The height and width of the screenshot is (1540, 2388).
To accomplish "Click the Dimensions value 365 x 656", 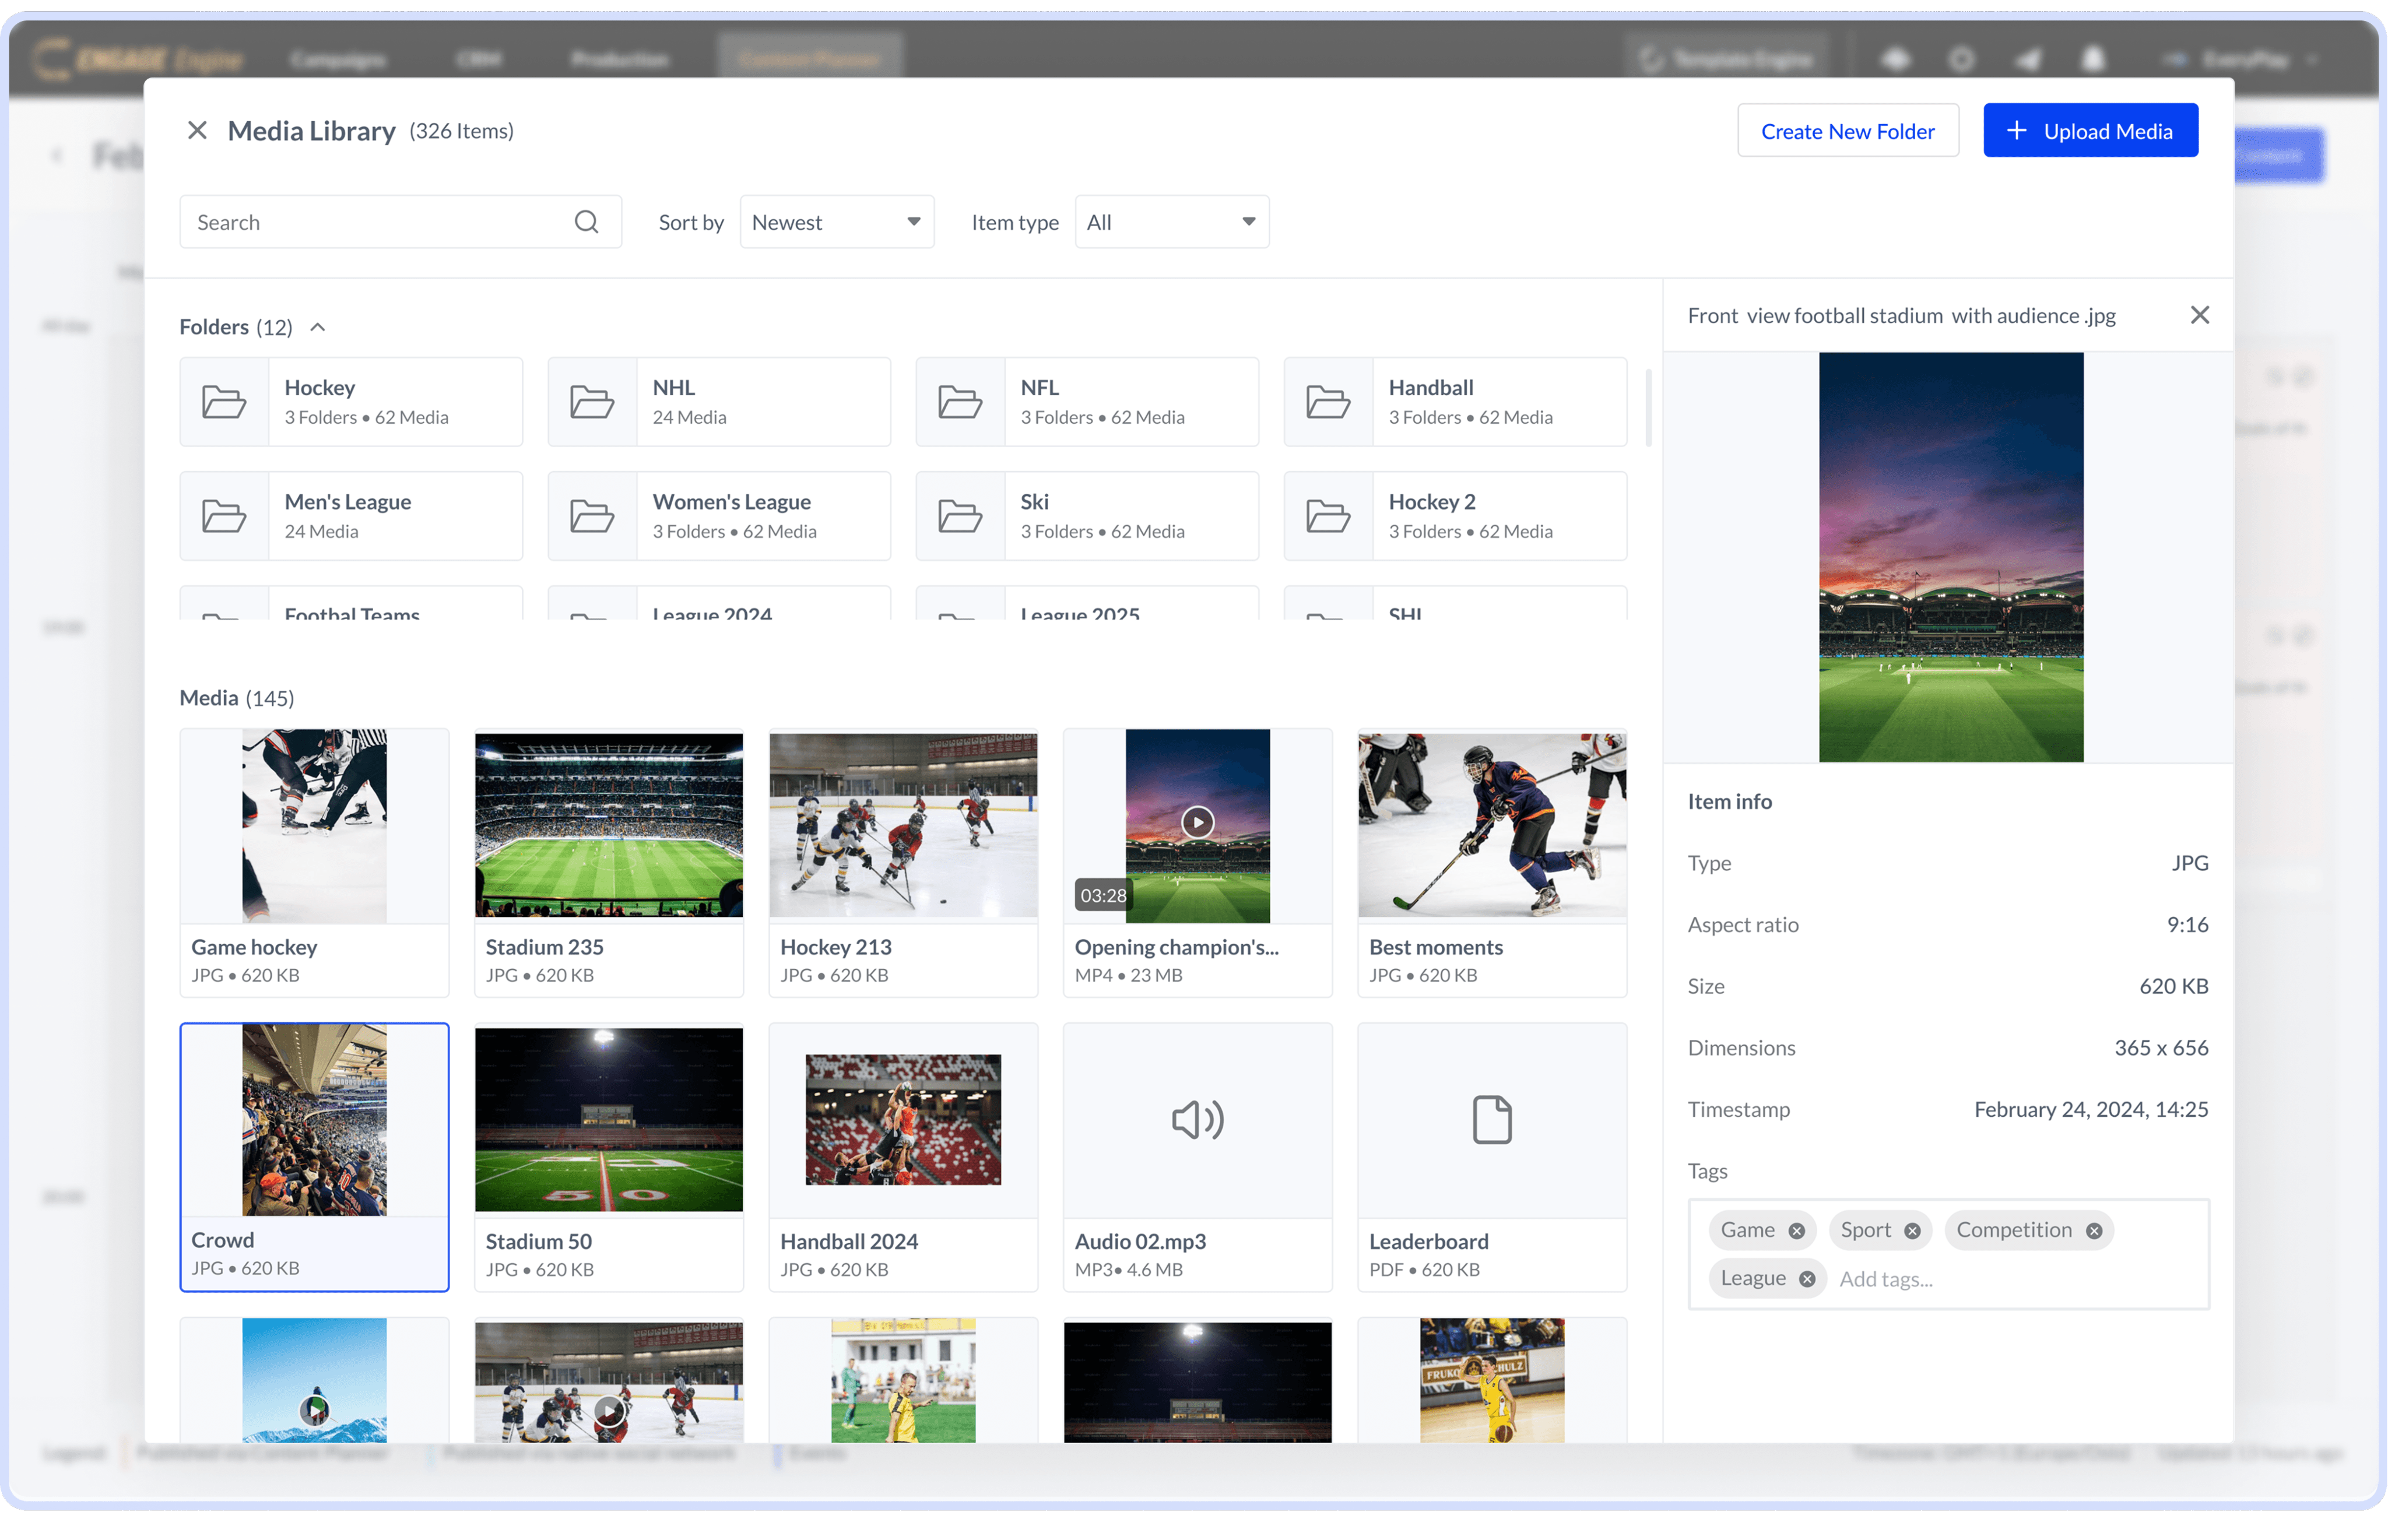I will coord(2161,1048).
